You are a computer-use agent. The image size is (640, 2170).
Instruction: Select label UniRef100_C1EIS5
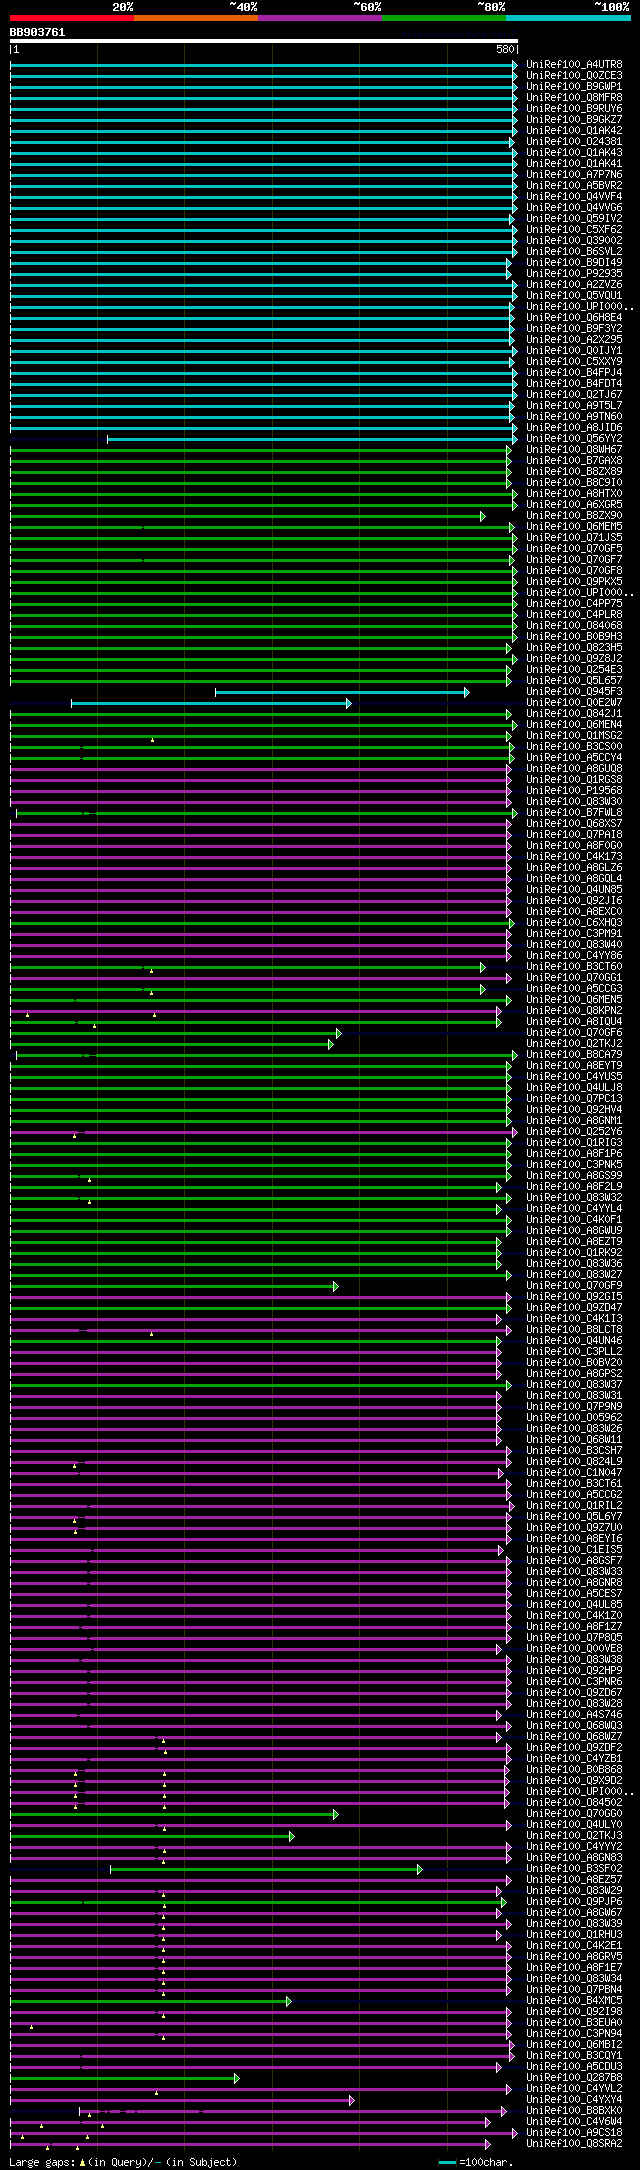(574, 1550)
